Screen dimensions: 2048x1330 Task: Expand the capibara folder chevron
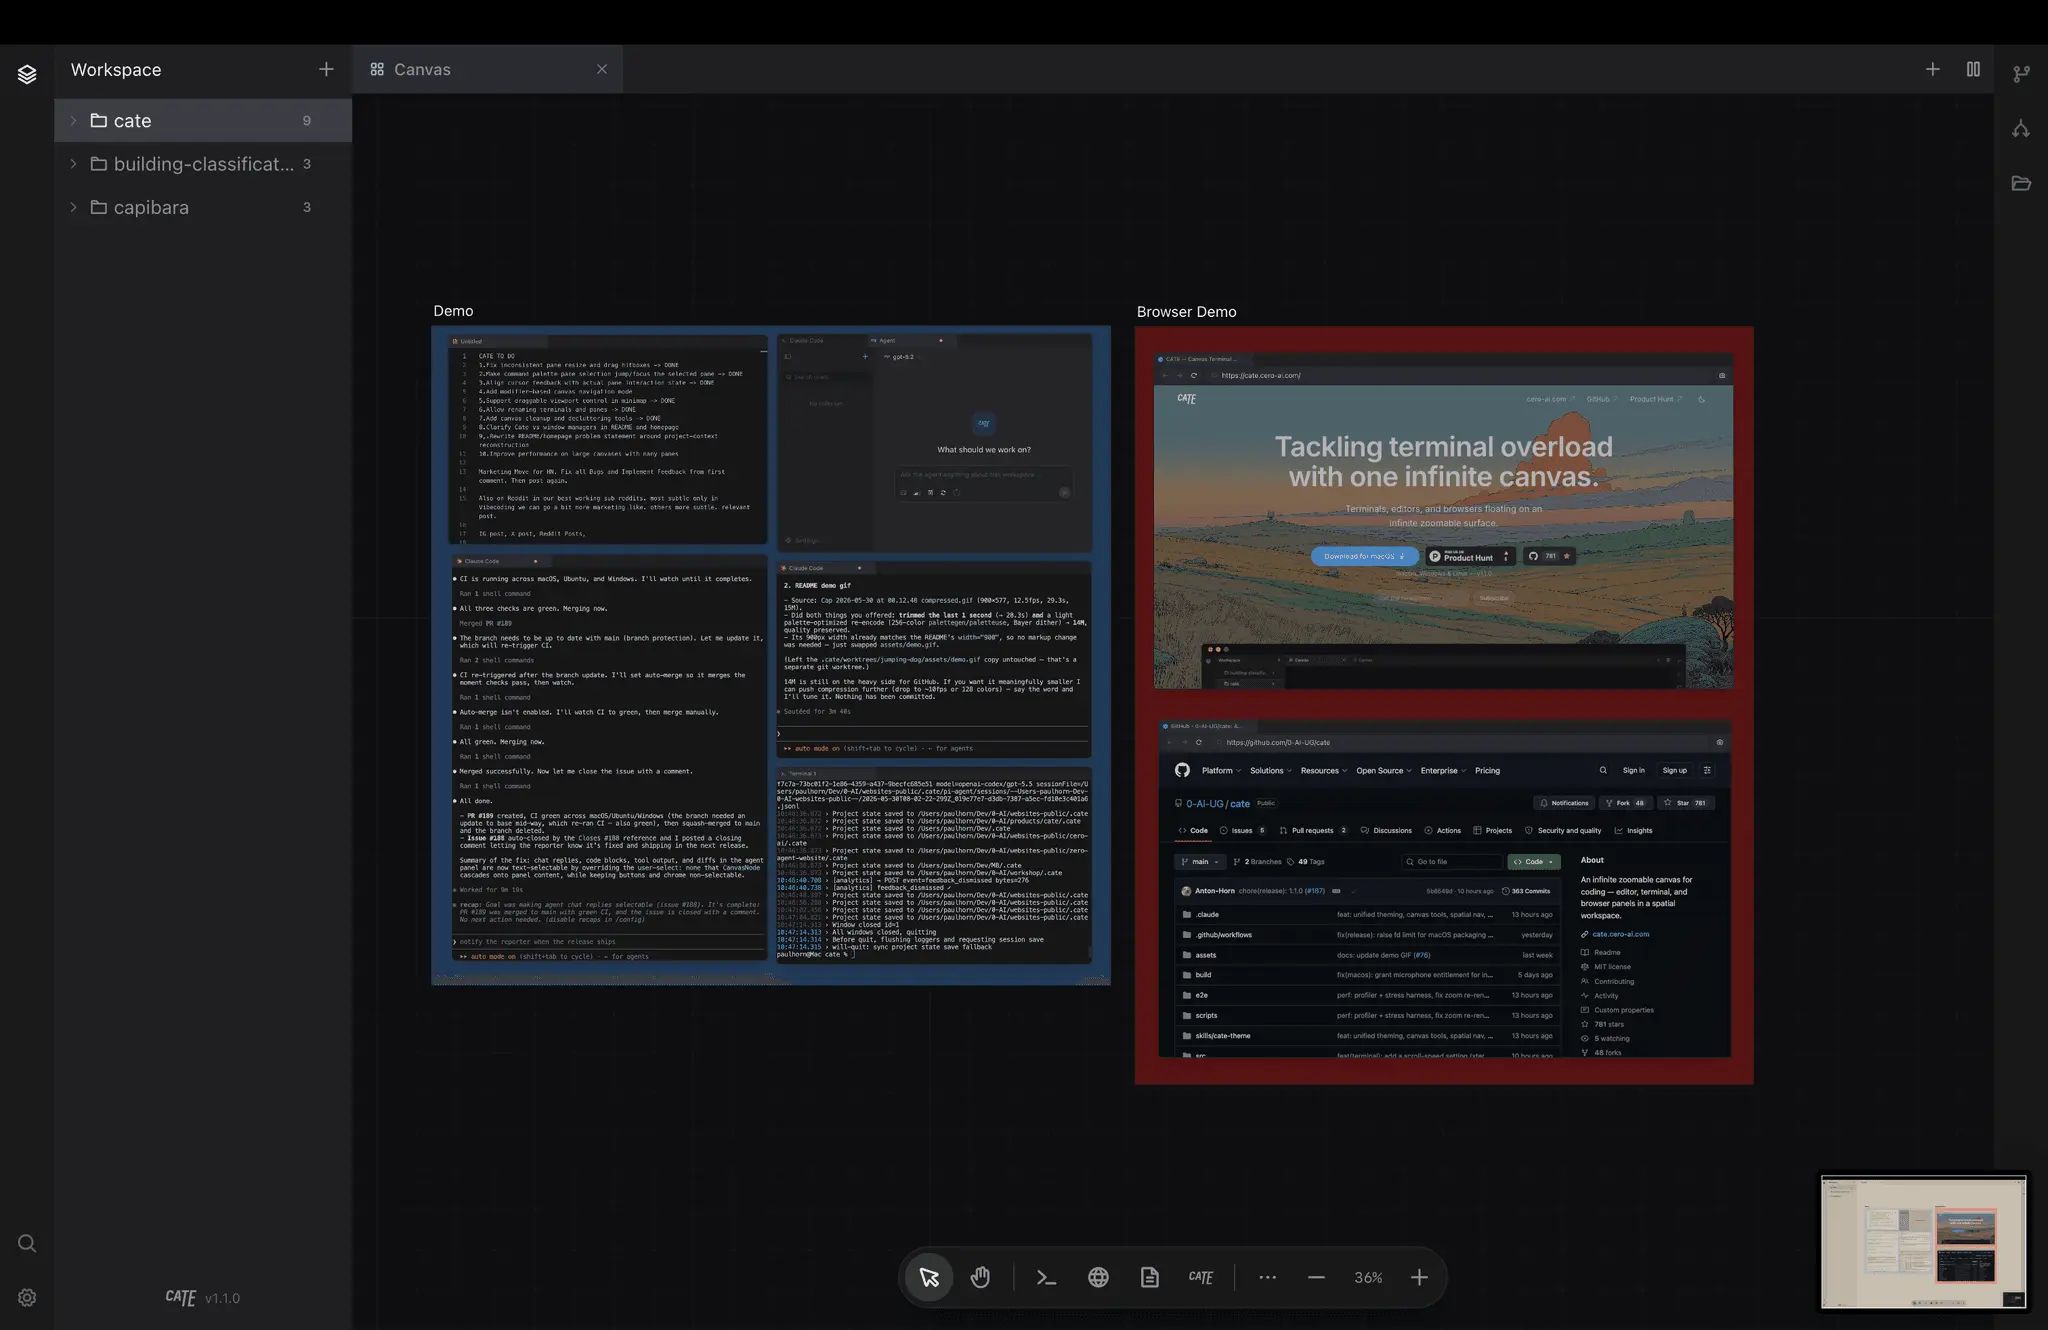click(73, 207)
